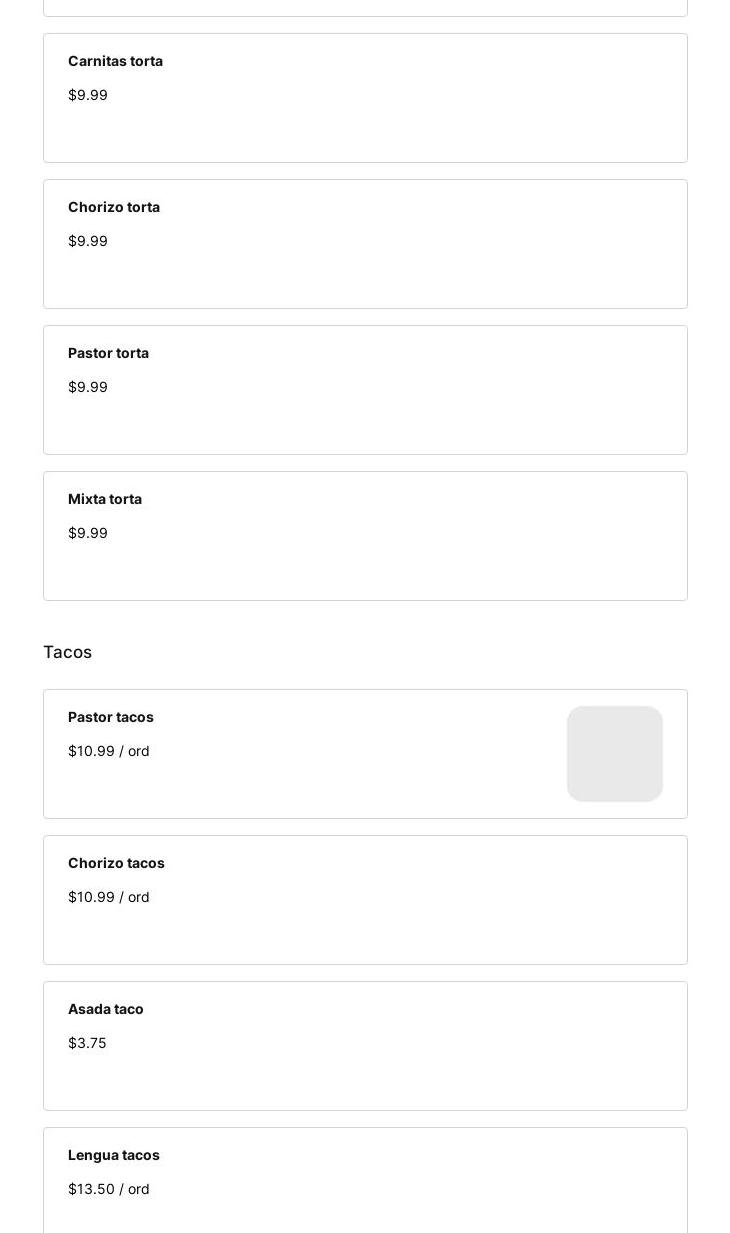Click the Pastor torta item name

tap(108, 353)
